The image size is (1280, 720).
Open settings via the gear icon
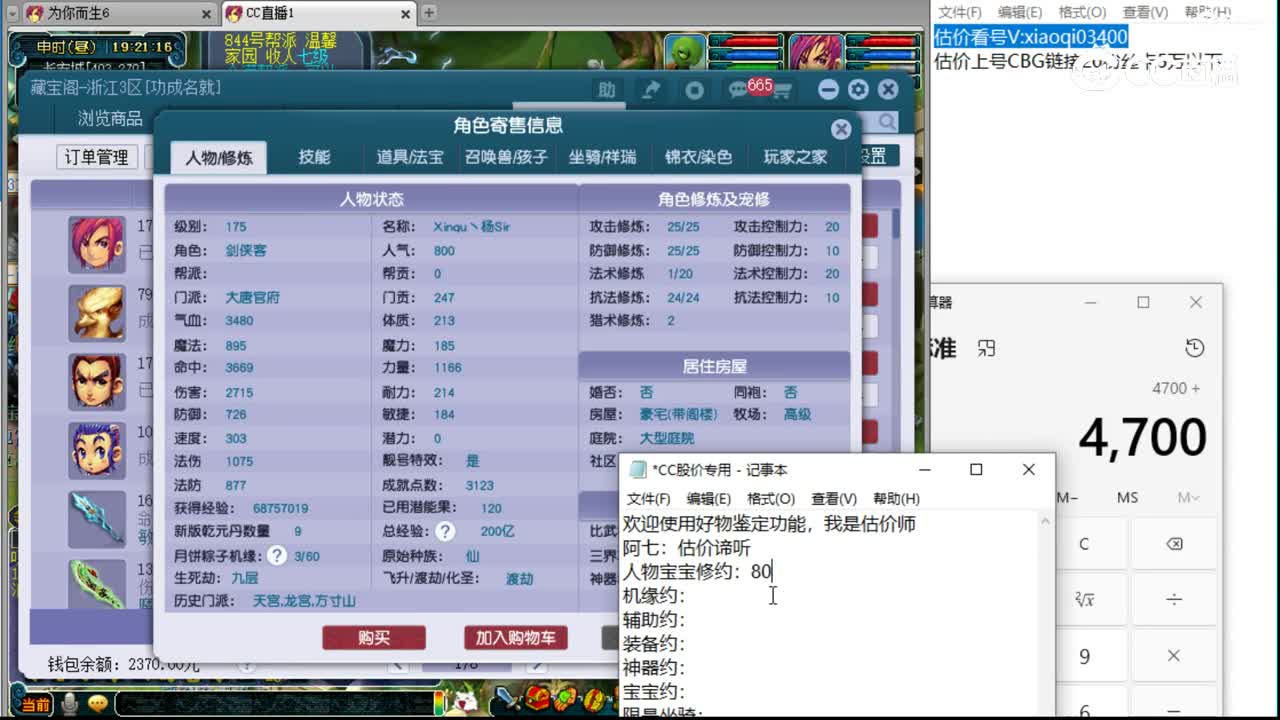tap(858, 89)
